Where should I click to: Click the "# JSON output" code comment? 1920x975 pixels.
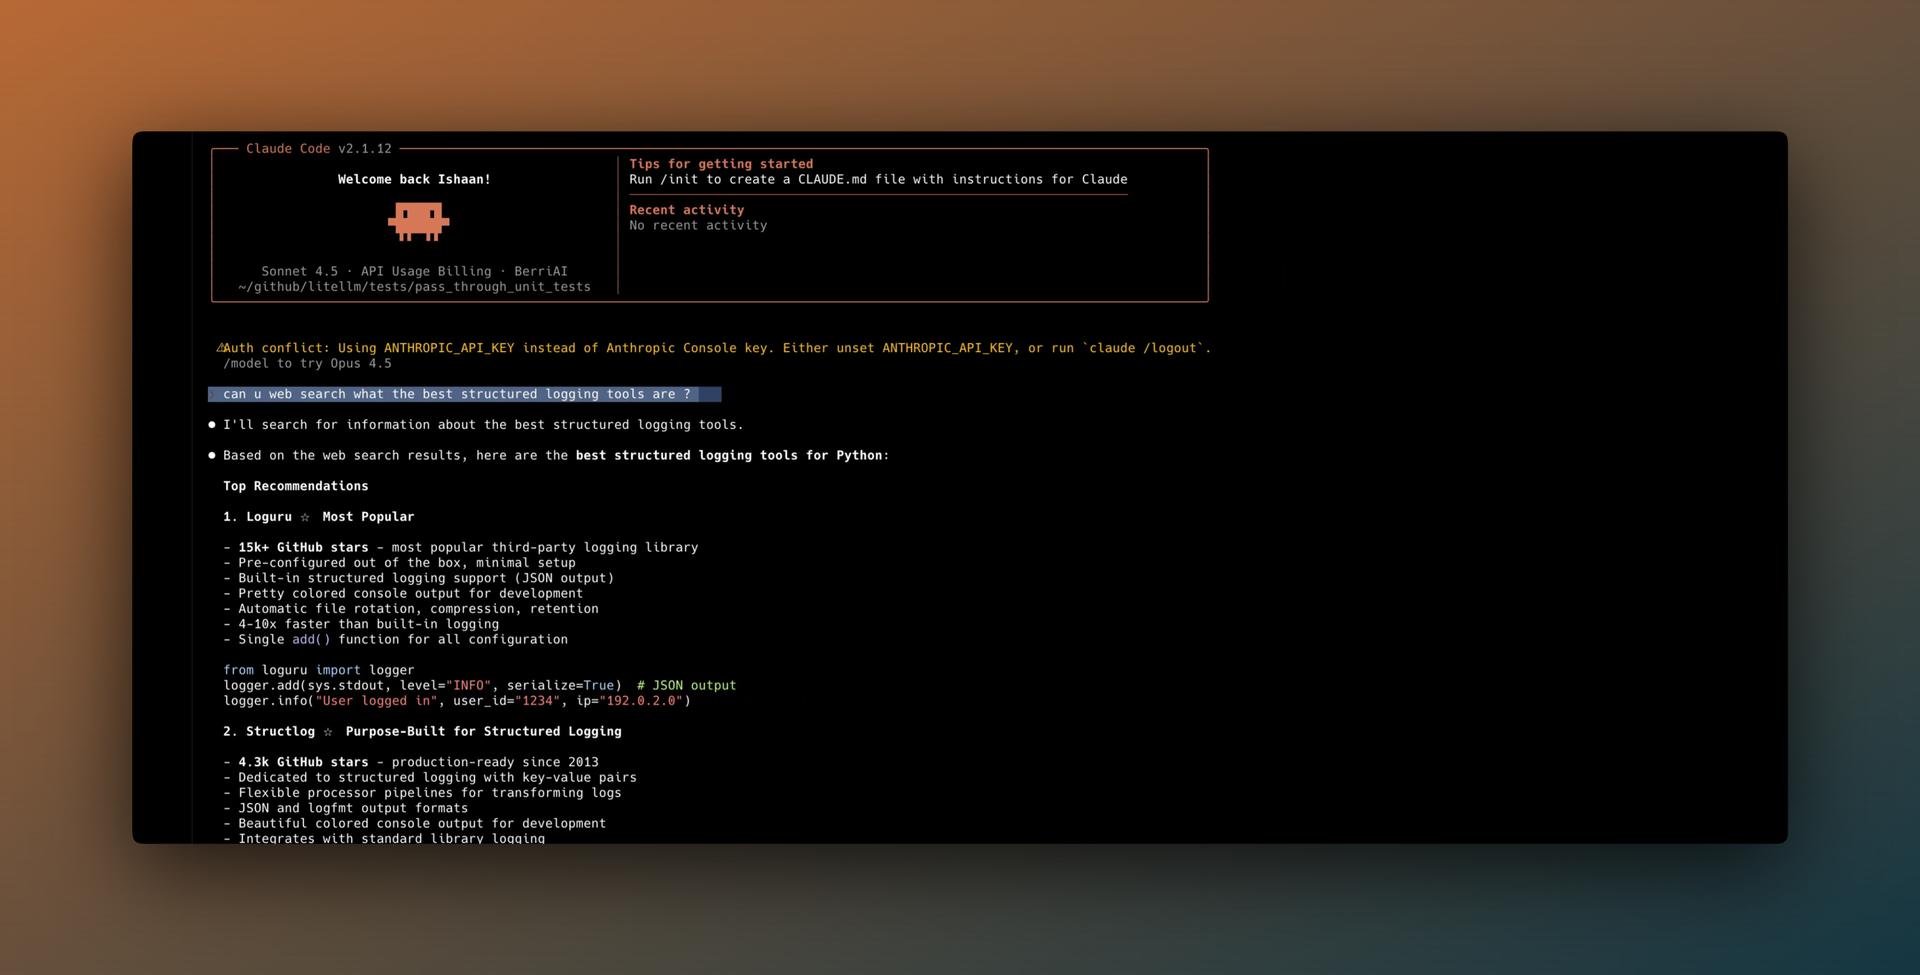point(686,685)
